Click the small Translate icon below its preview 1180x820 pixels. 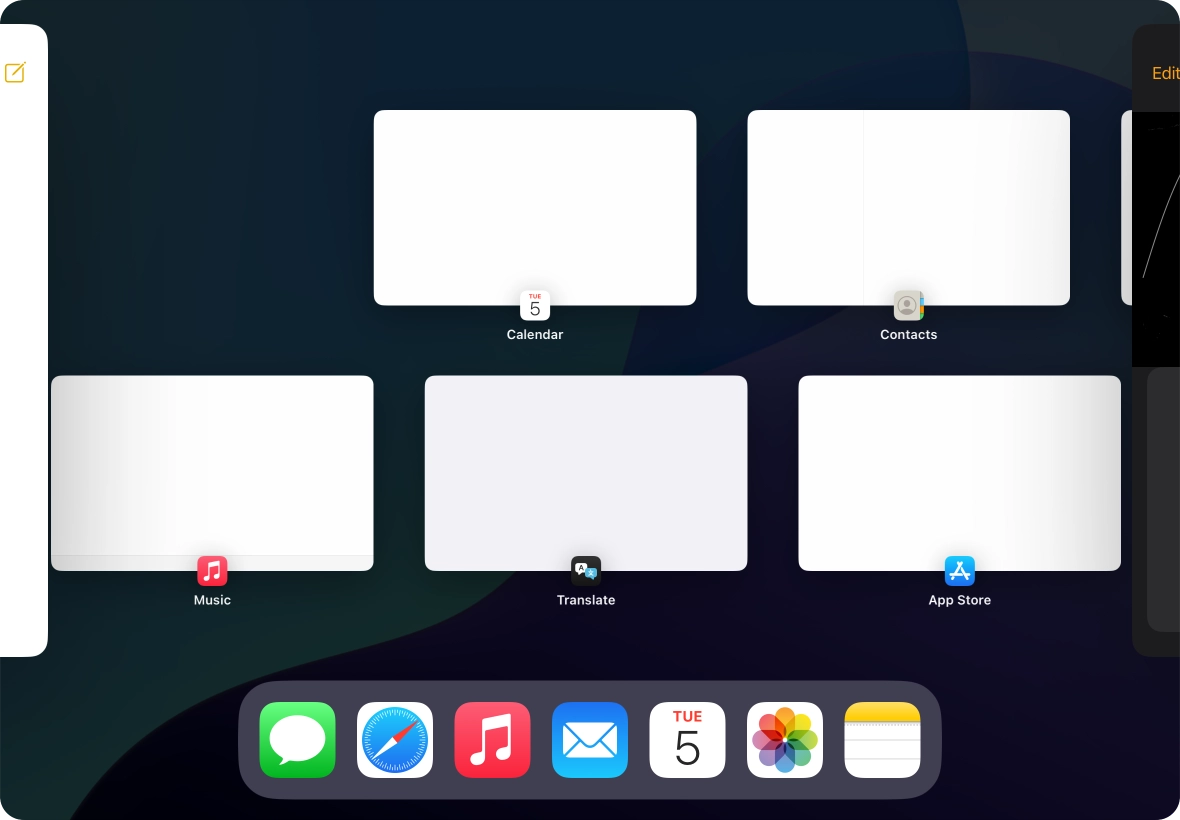586,571
